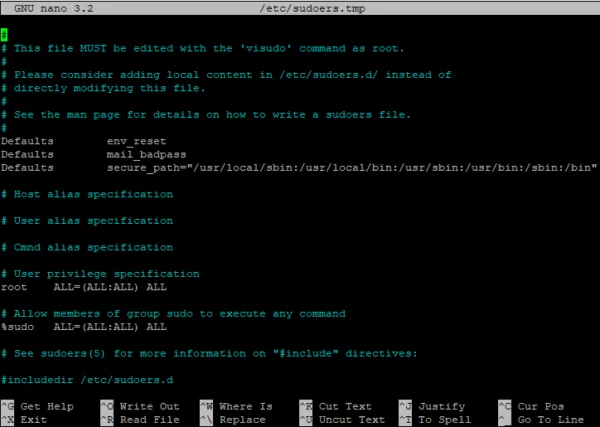Click the Read File shortcut
The image size is (600, 427).
[148, 420]
